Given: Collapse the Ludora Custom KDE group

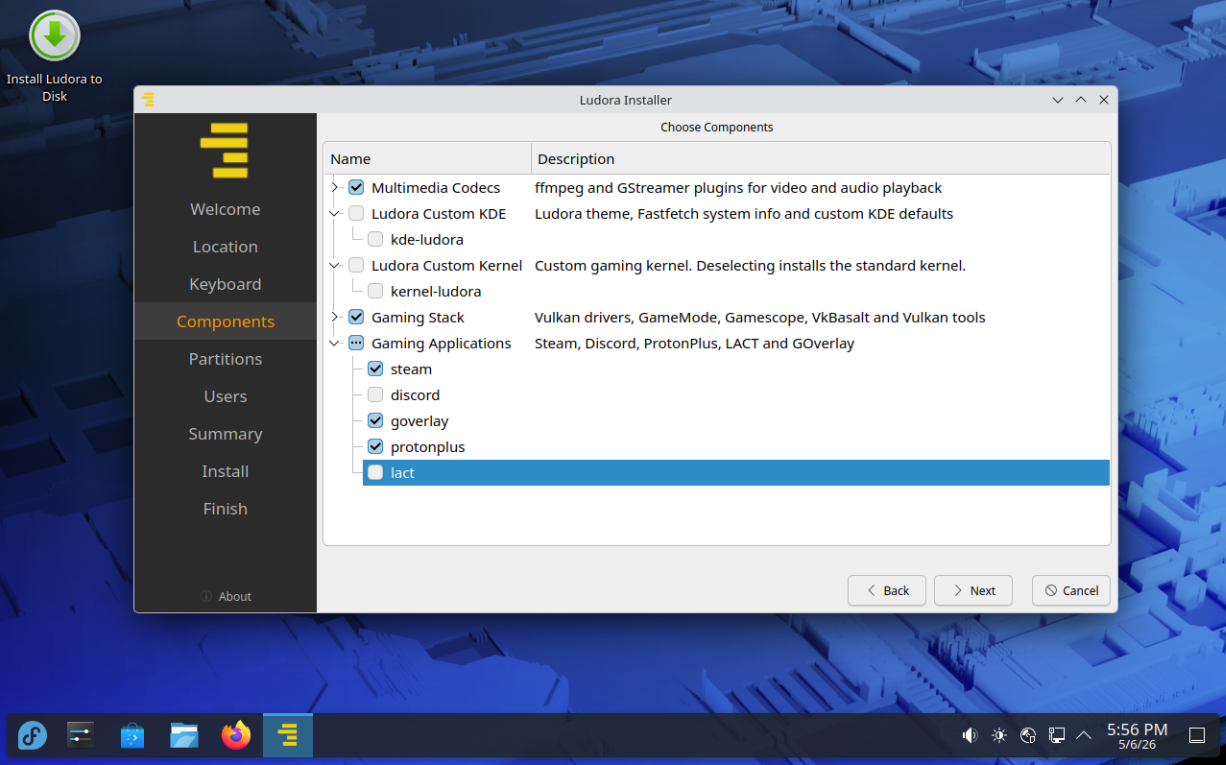Looking at the screenshot, I should 335,213.
